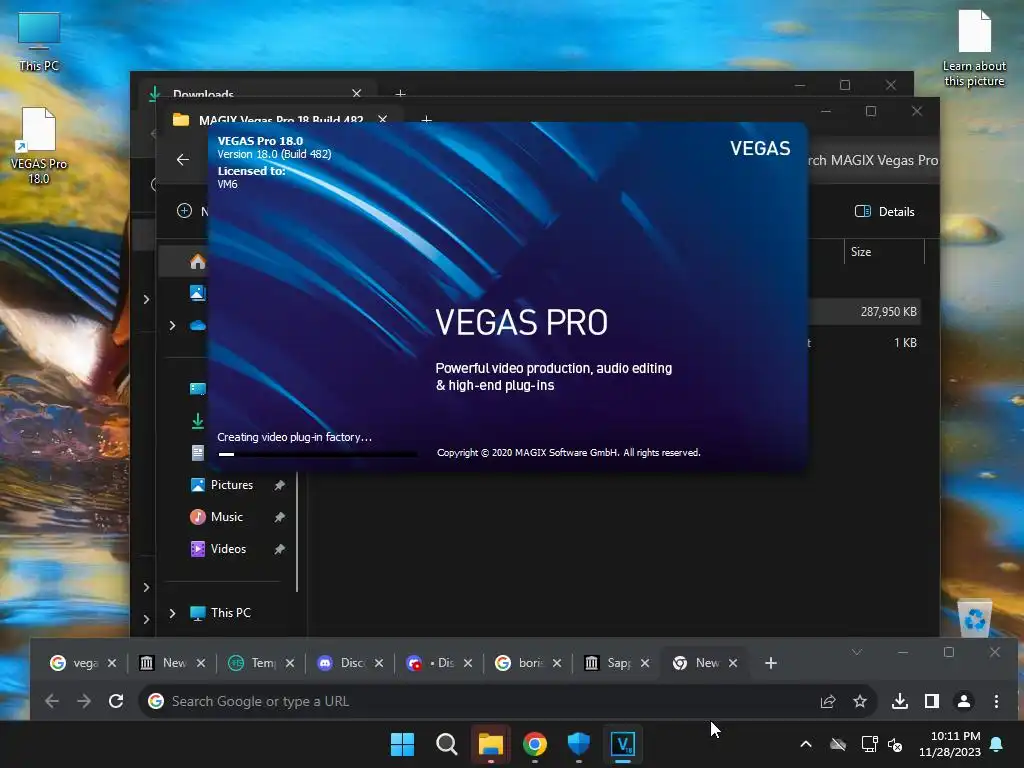The image size is (1024, 768).
Task: Open the notification bell
Action: [x=997, y=744]
